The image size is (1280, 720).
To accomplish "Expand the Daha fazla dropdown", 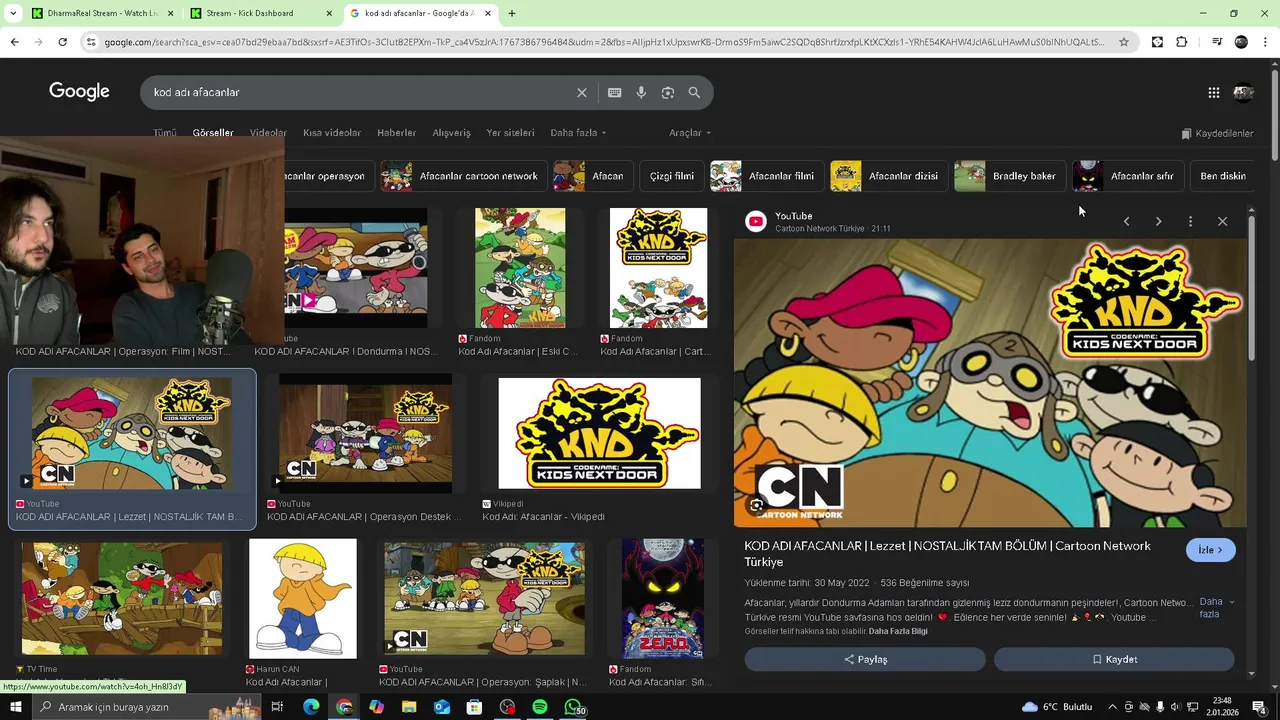I will (578, 133).
